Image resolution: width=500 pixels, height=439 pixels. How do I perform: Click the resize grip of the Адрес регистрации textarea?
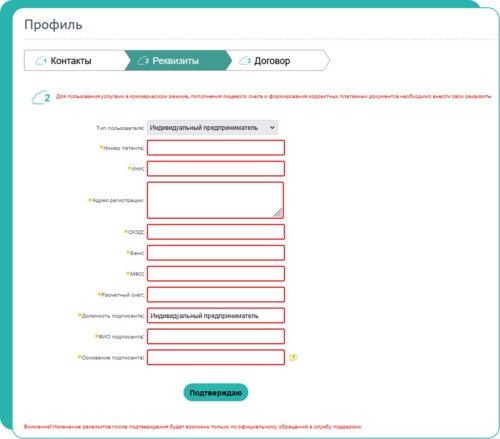tap(278, 213)
